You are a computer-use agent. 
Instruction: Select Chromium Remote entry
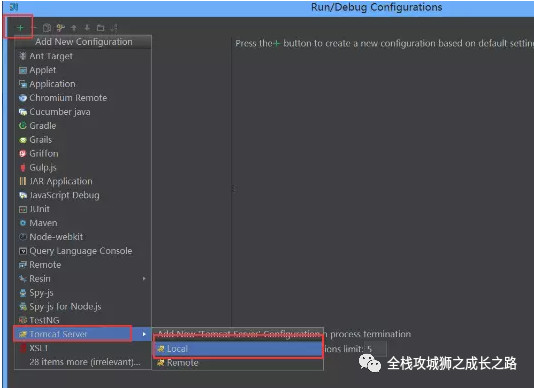(83, 98)
